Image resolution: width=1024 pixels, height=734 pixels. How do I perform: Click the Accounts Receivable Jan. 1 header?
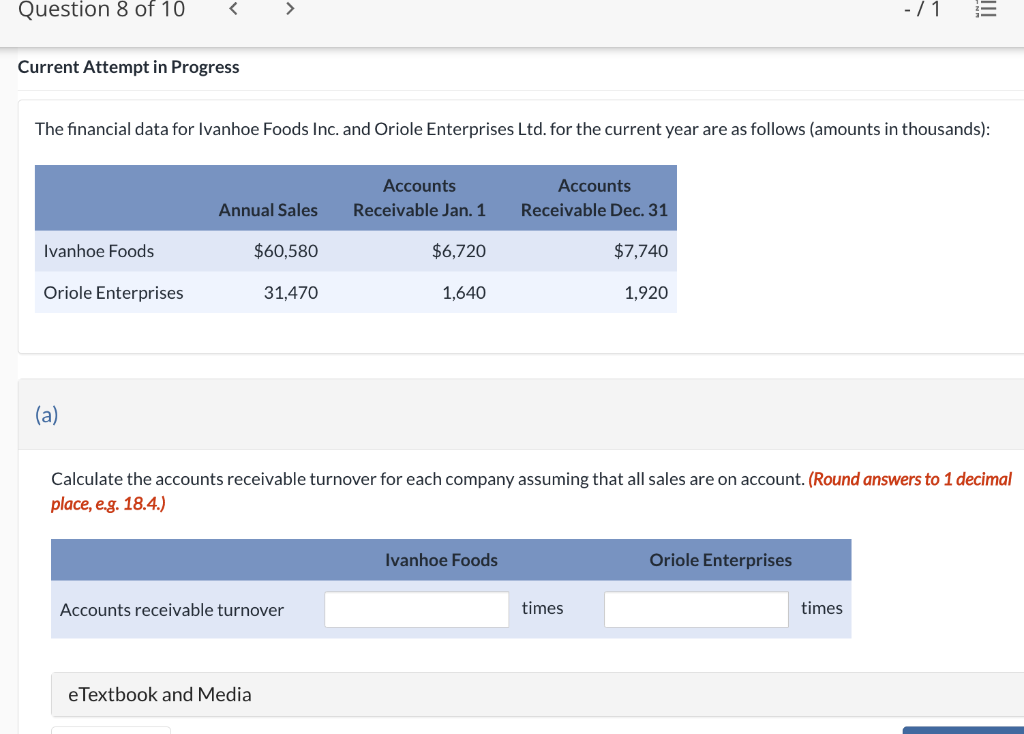419,197
